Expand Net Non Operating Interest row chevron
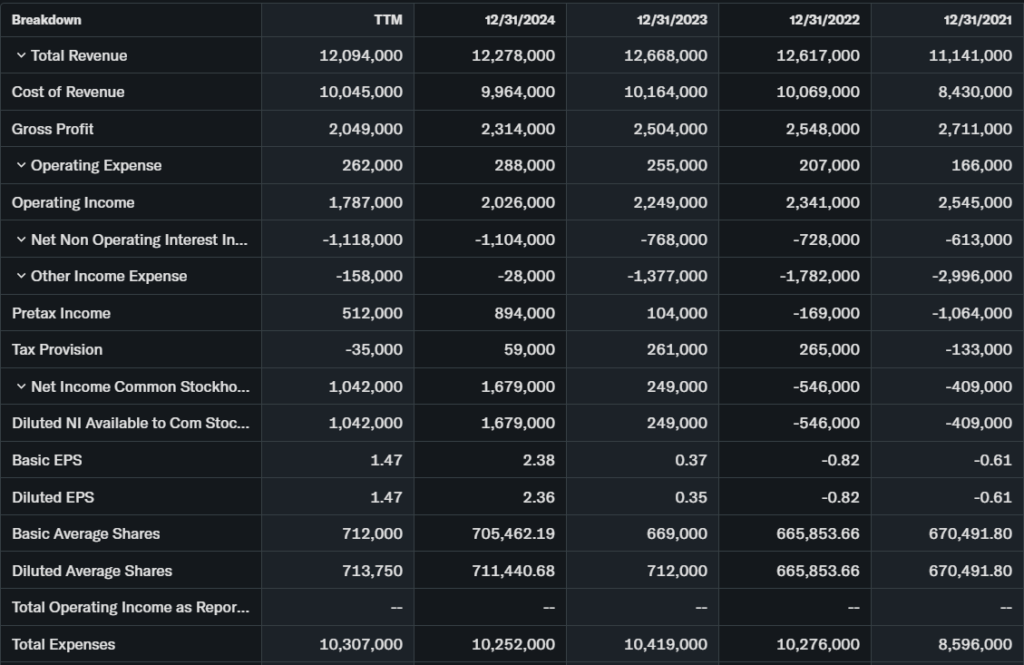Image resolution: width=1024 pixels, height=665 pixels. point(21,240)
